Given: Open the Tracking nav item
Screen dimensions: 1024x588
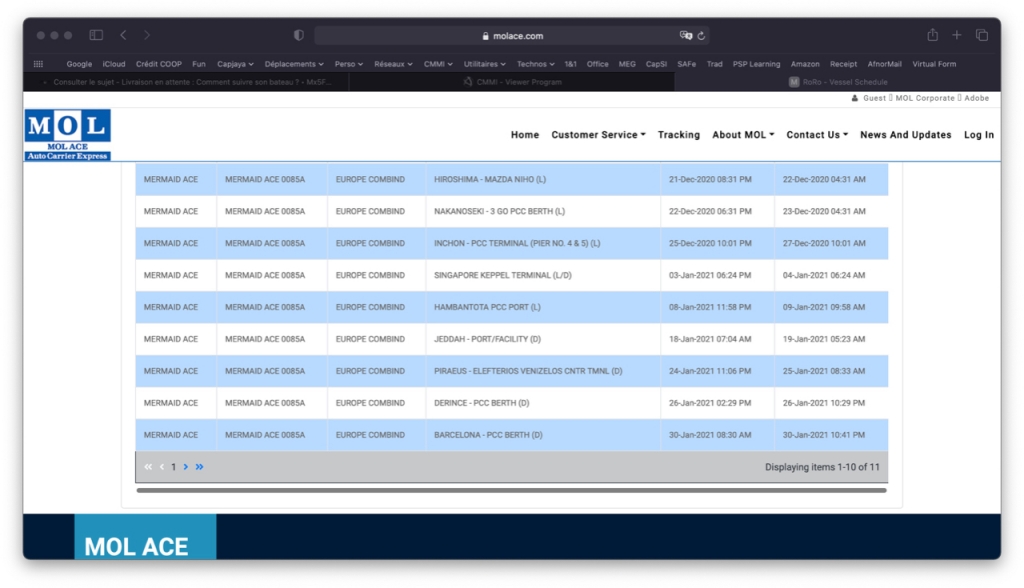Looking at the screenshot, I should point(679,135).
